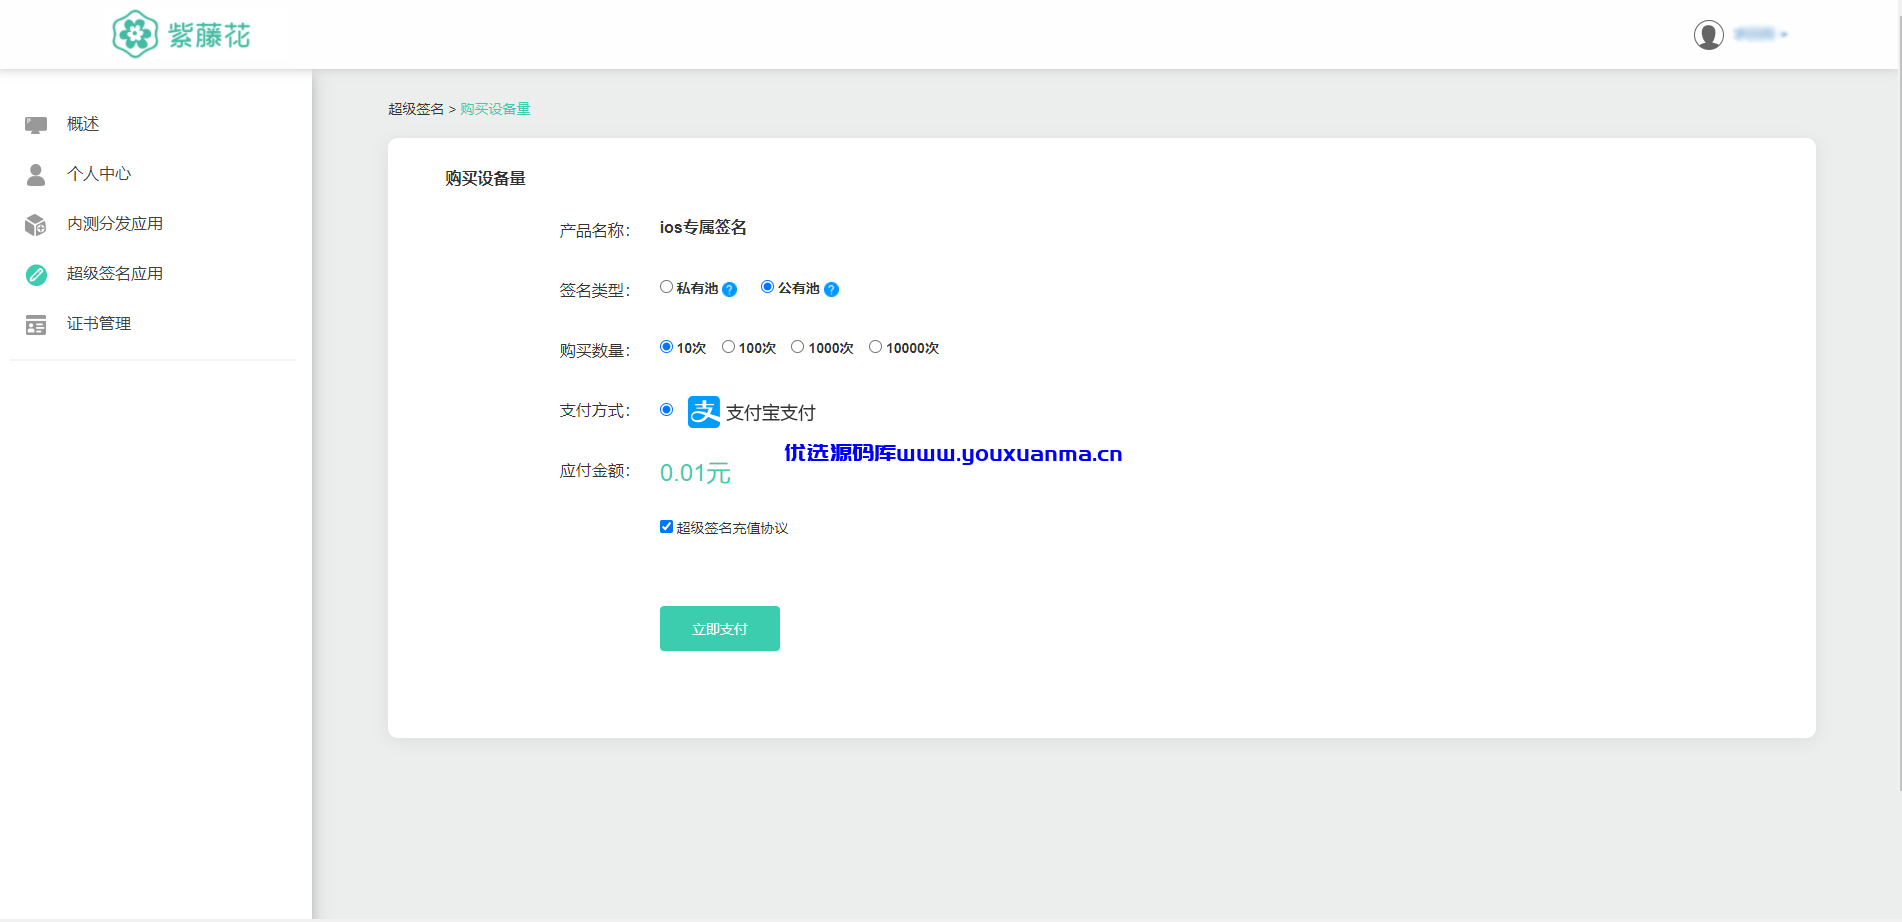Open the 证书管理 menu item
This screenshot has height=922, width=1902.
coord(99,324)
